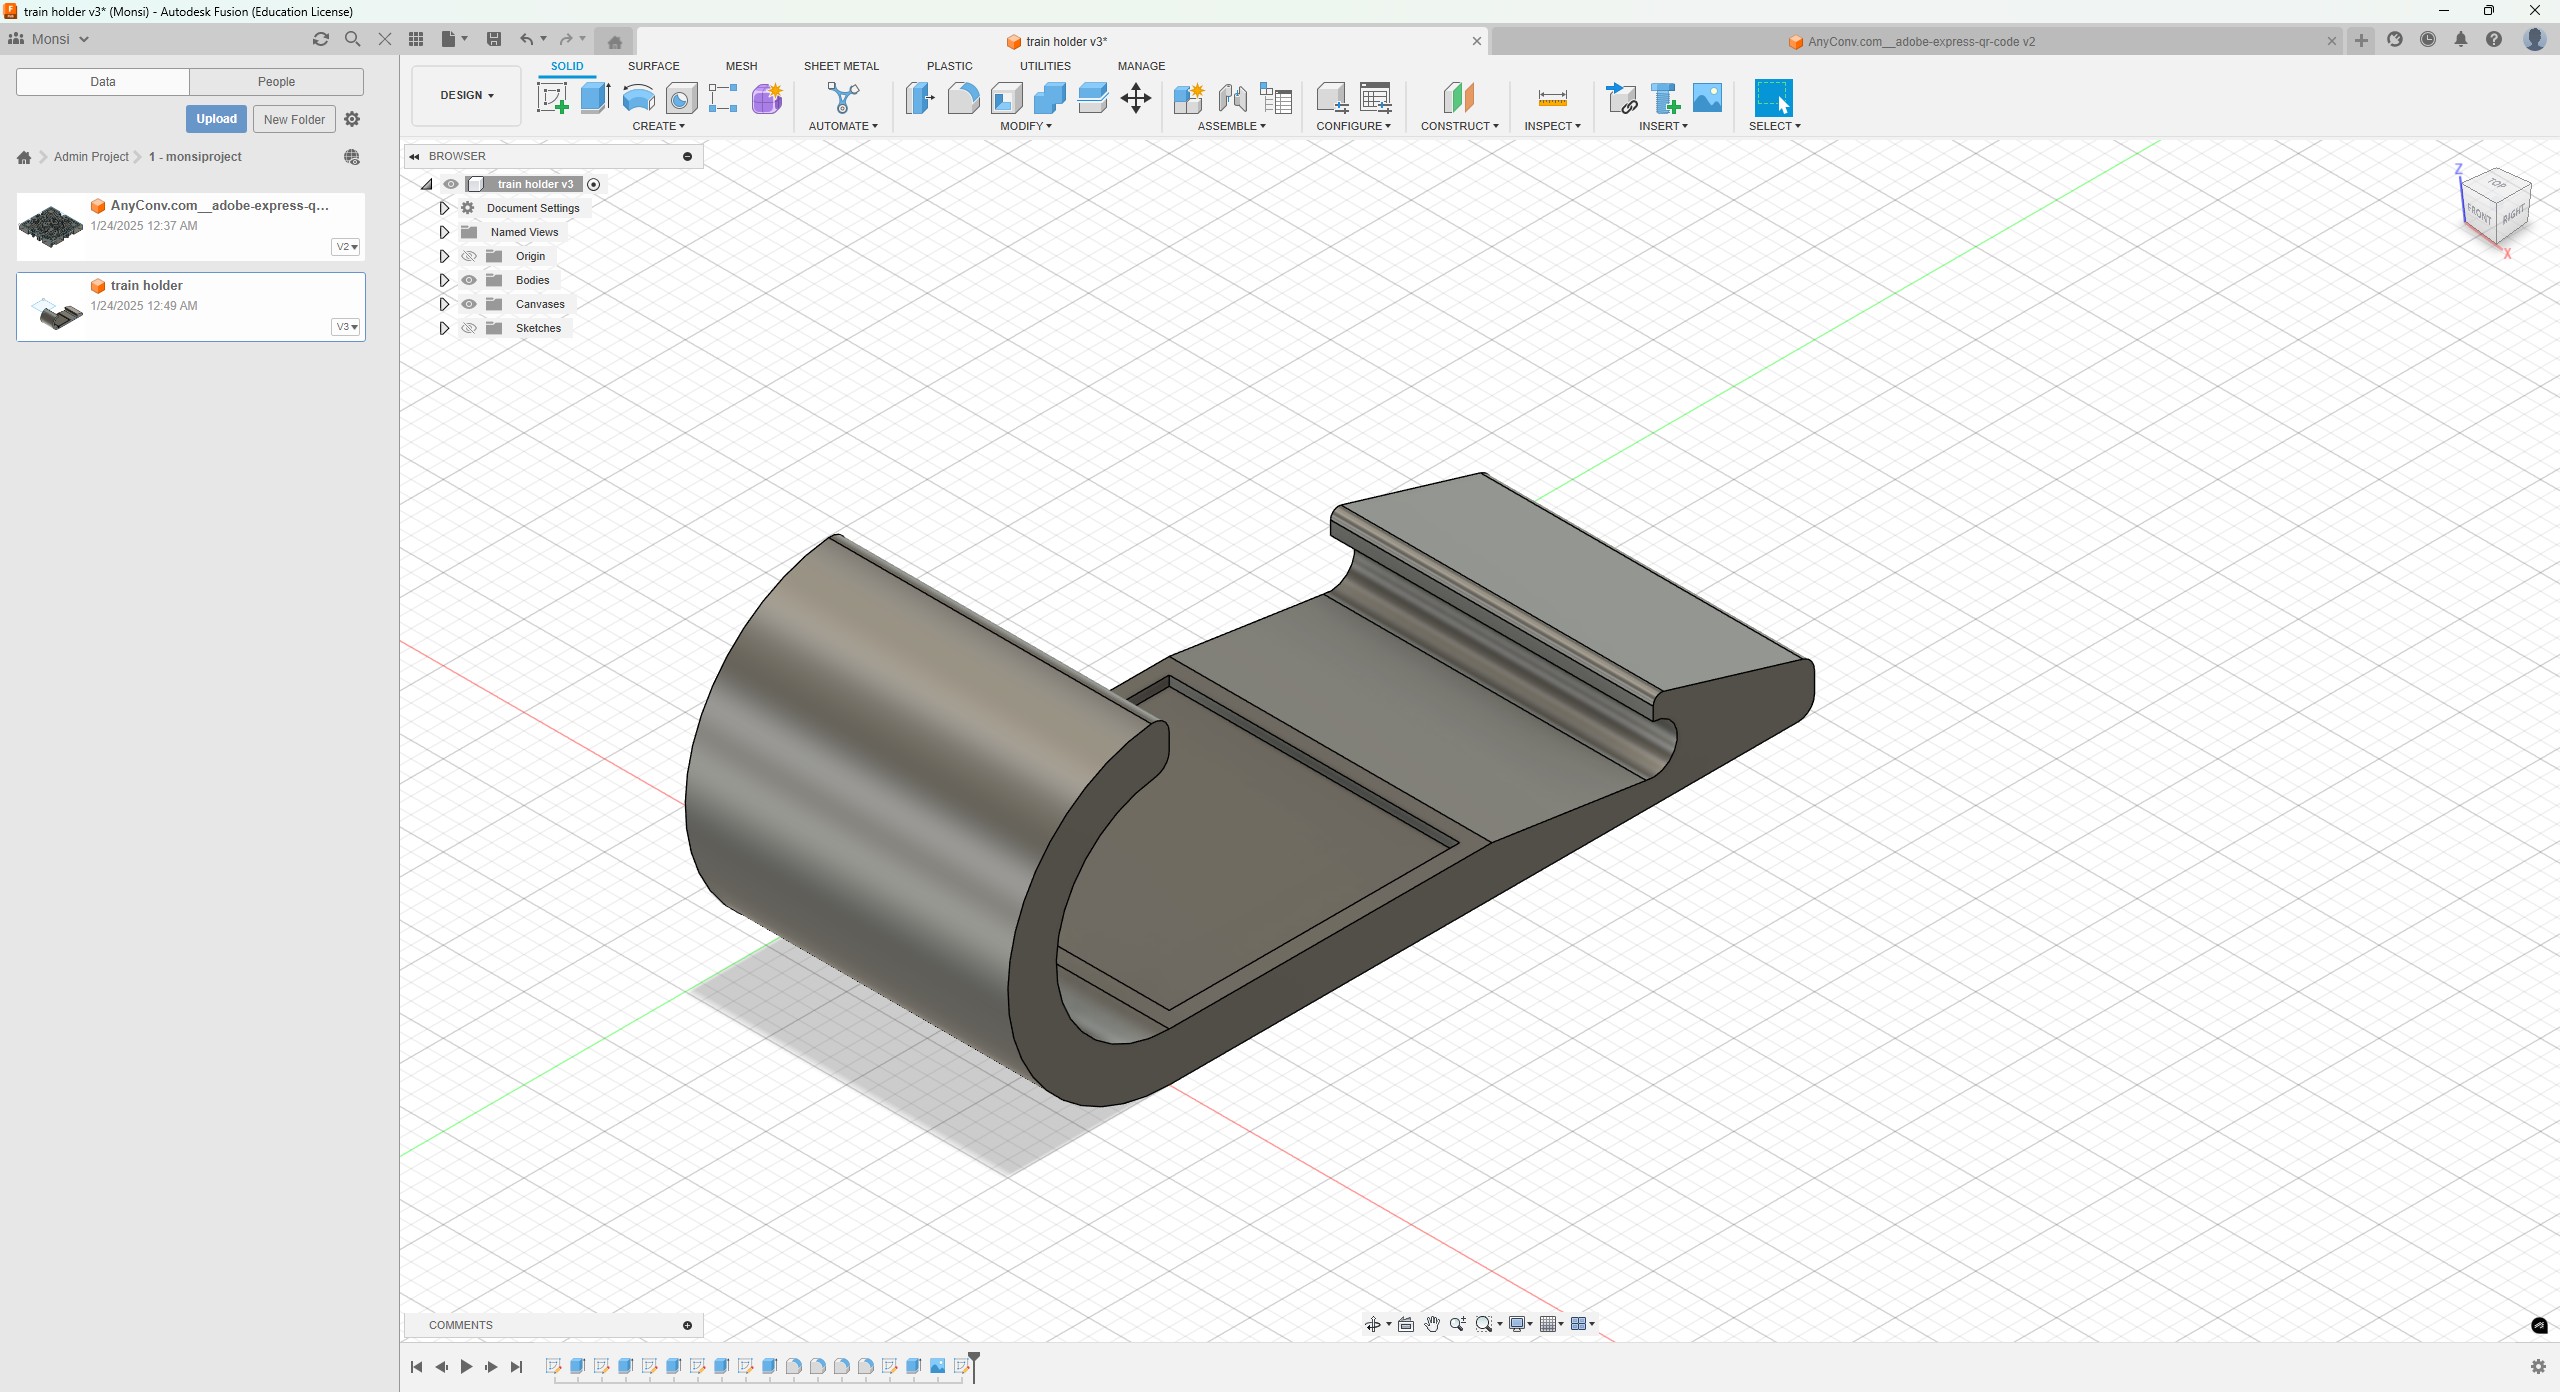Expand the Canvases folder node

tap(444, 304)
